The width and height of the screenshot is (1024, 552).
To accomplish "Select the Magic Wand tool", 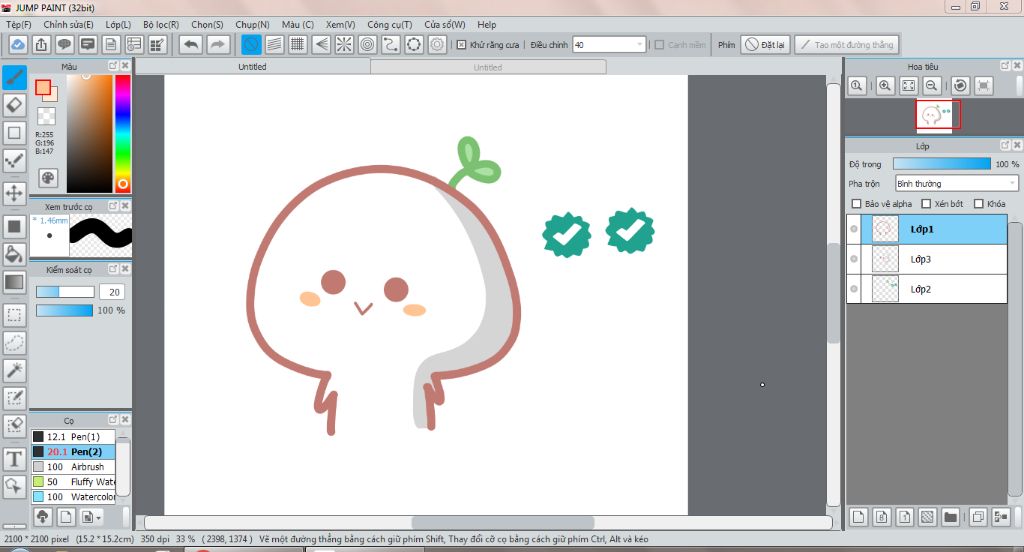I will point(14,370).
